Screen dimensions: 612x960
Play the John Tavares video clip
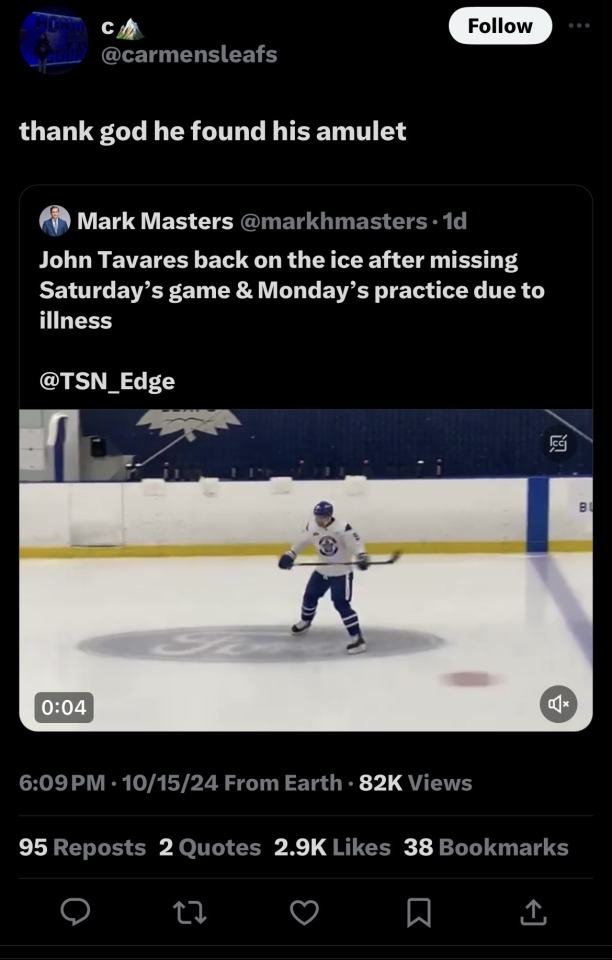pyautogui.click(x=305, y=570)
